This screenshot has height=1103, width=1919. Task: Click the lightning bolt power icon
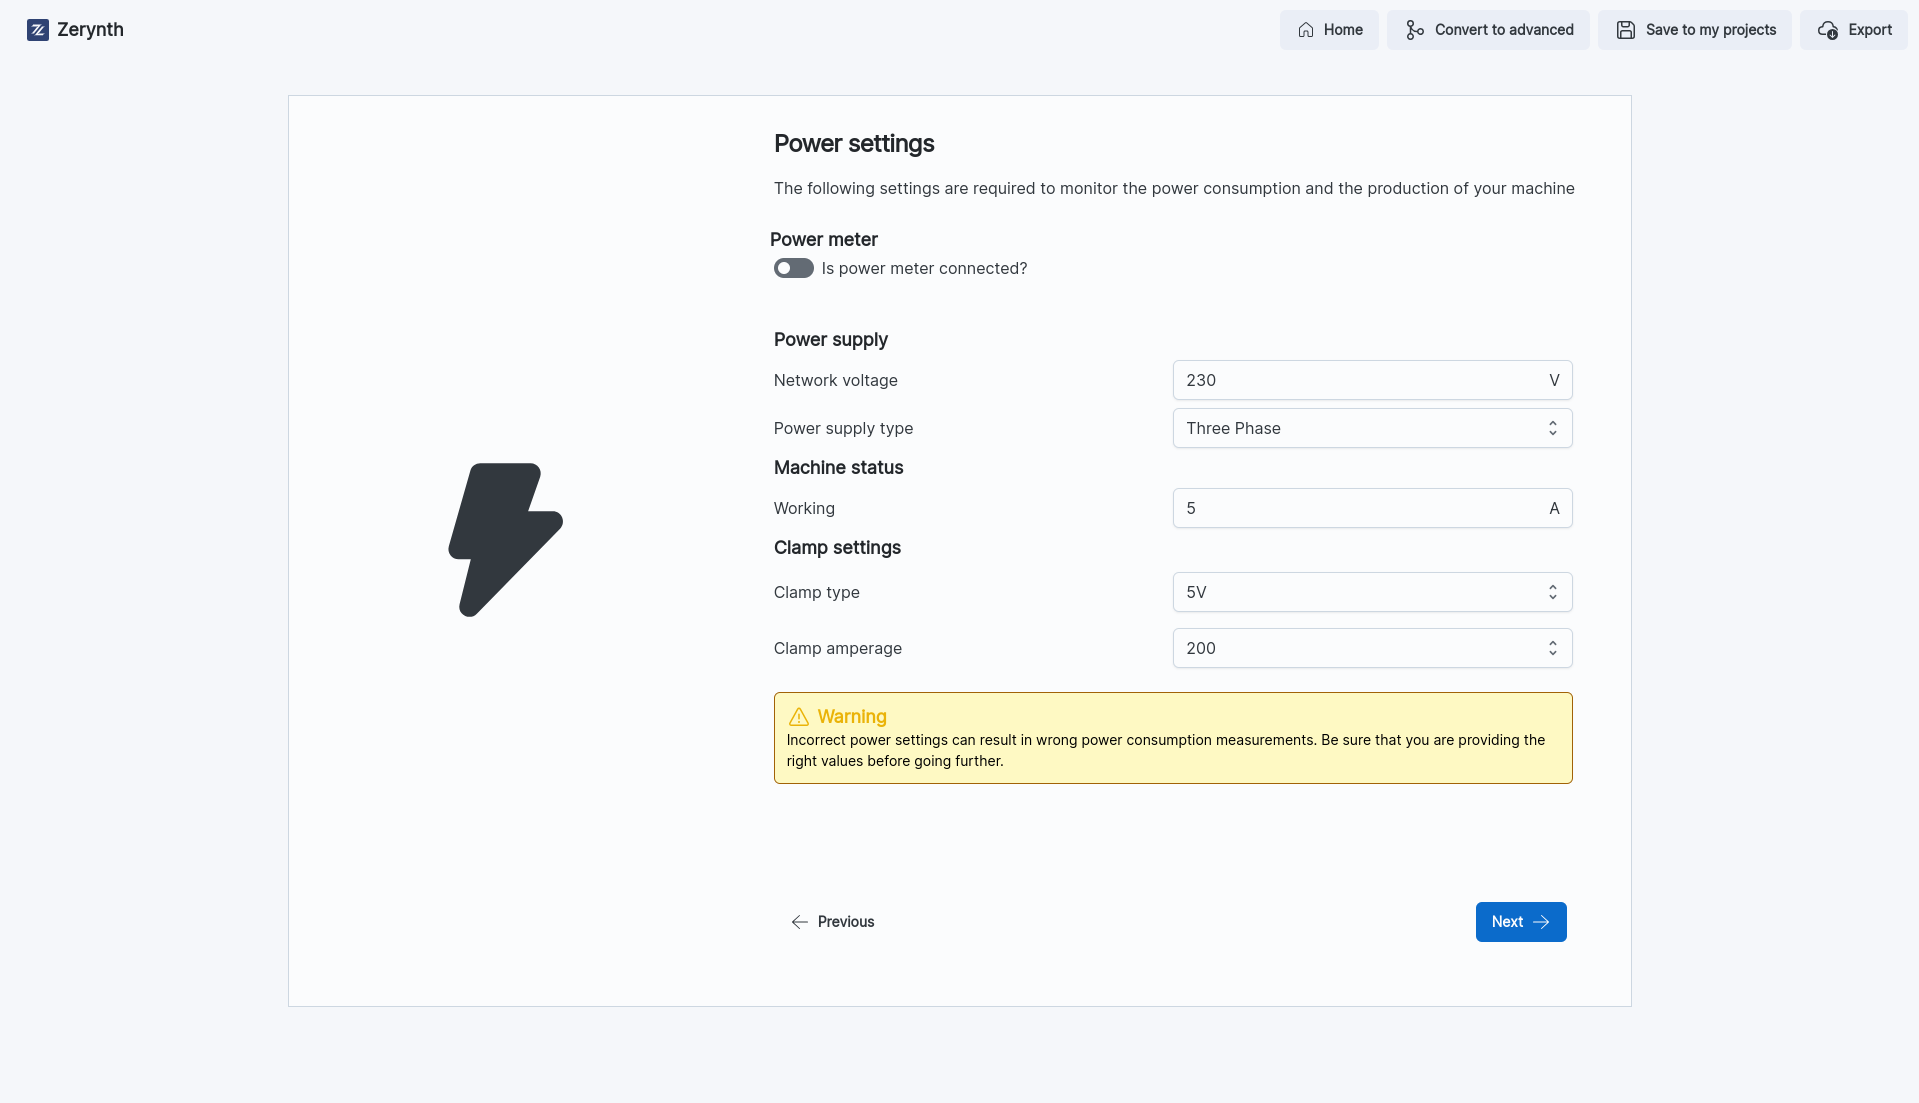pos(506,540)
